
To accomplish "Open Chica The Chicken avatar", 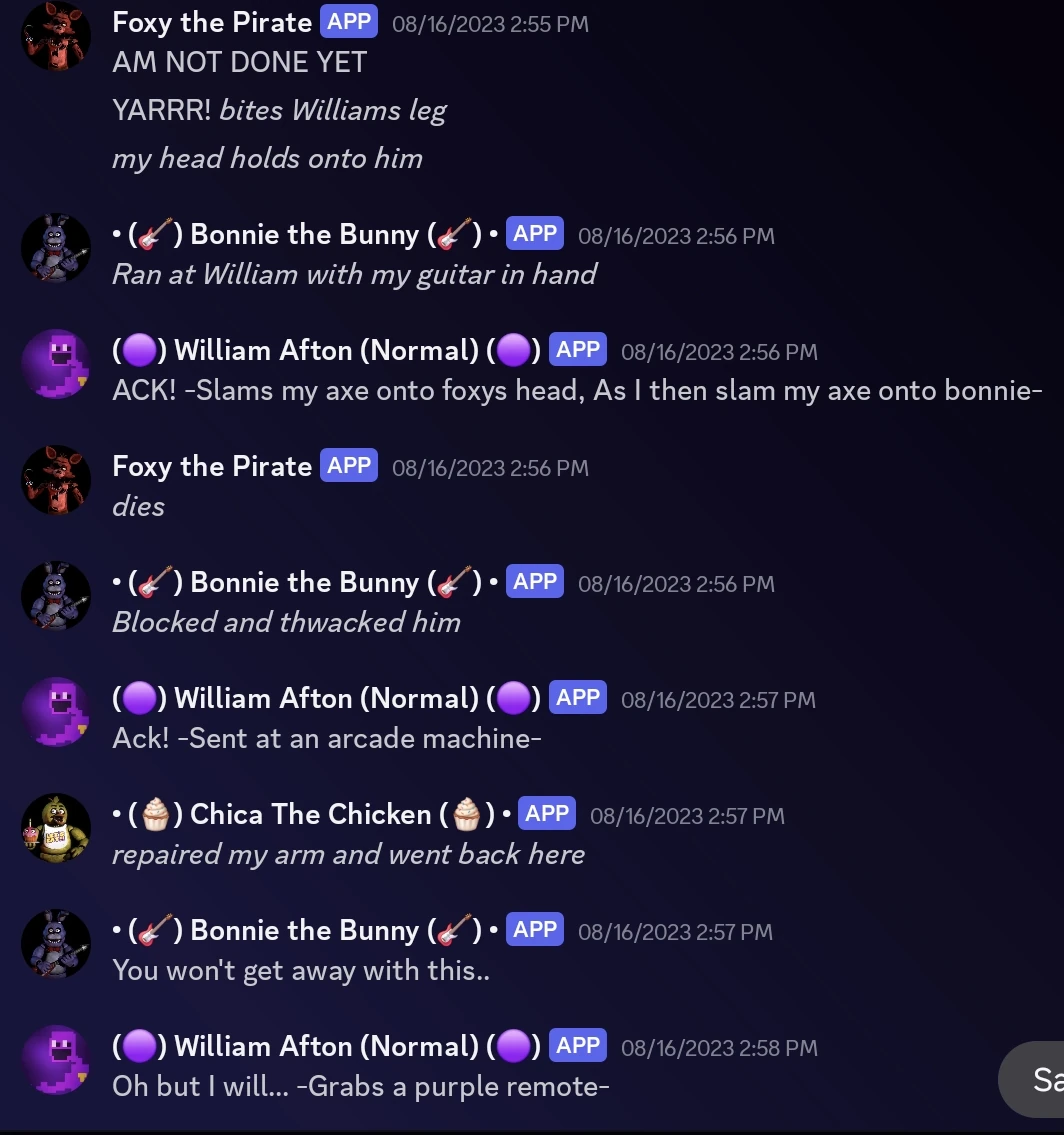I will [x=56, y=828].
